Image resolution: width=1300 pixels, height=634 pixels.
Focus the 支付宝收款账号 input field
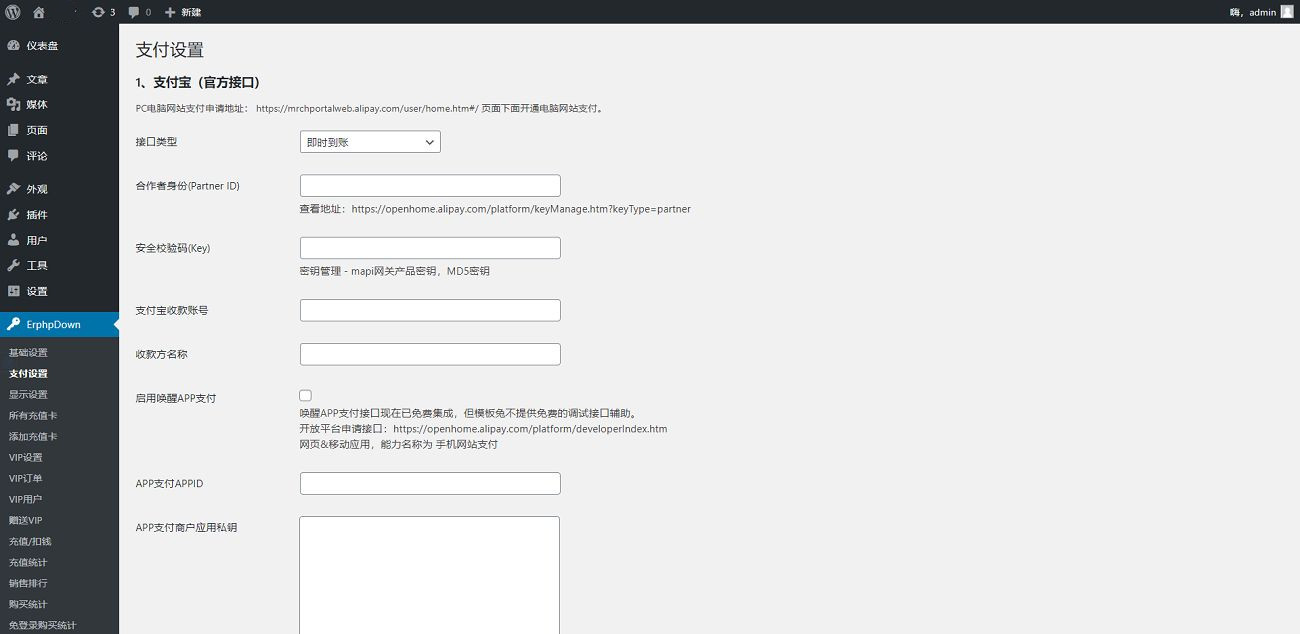click(430, 310)
